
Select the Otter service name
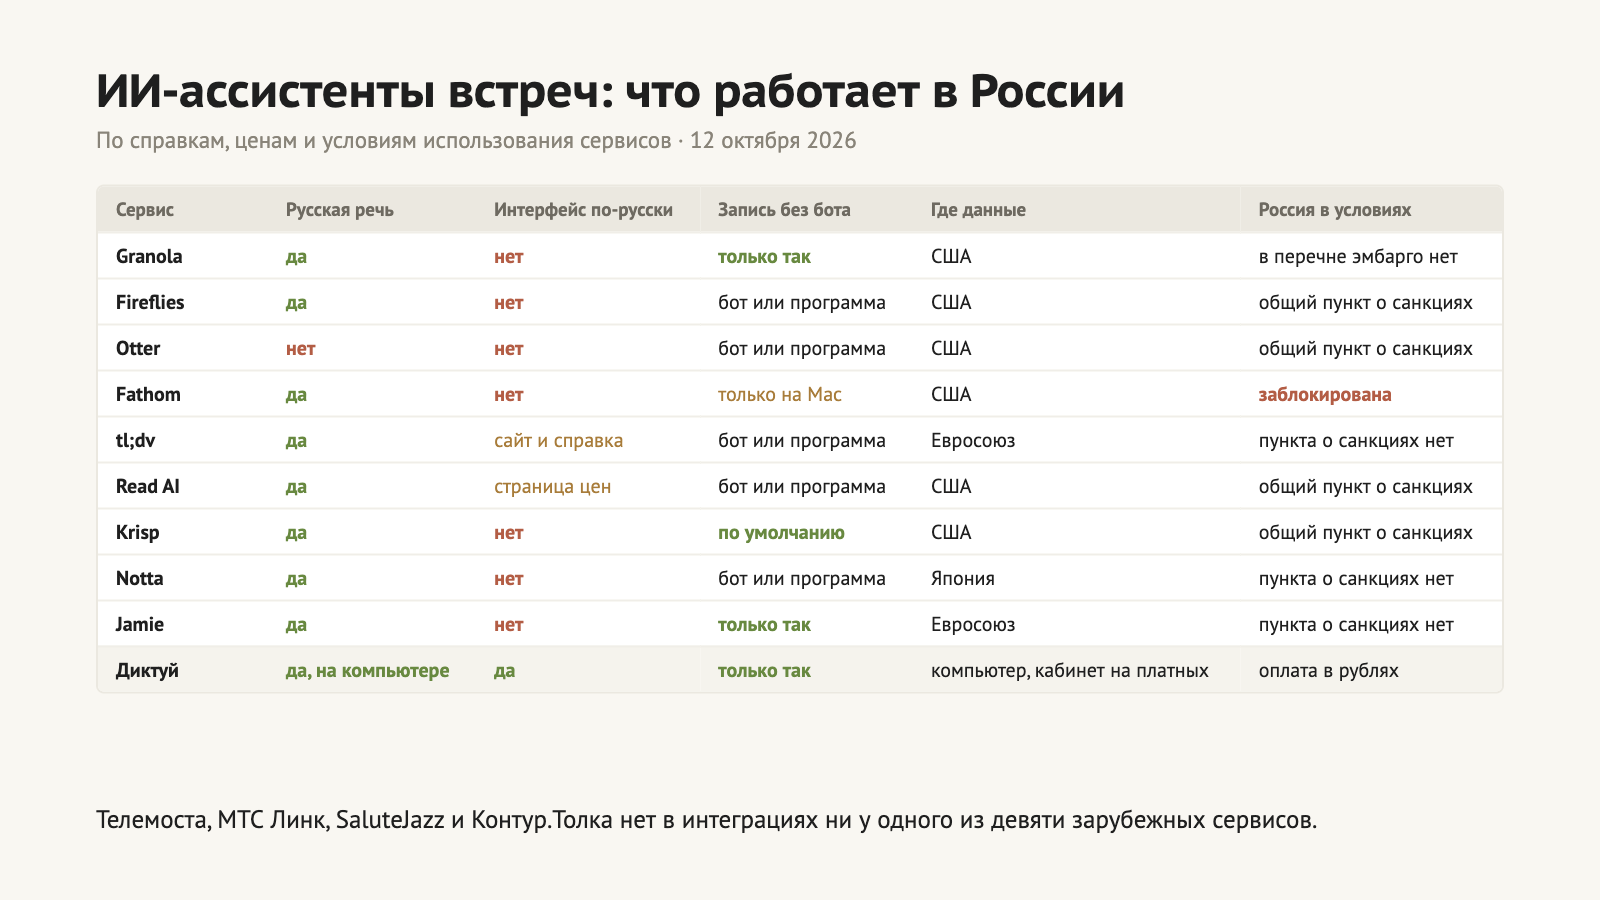click(x=138, y=348)
